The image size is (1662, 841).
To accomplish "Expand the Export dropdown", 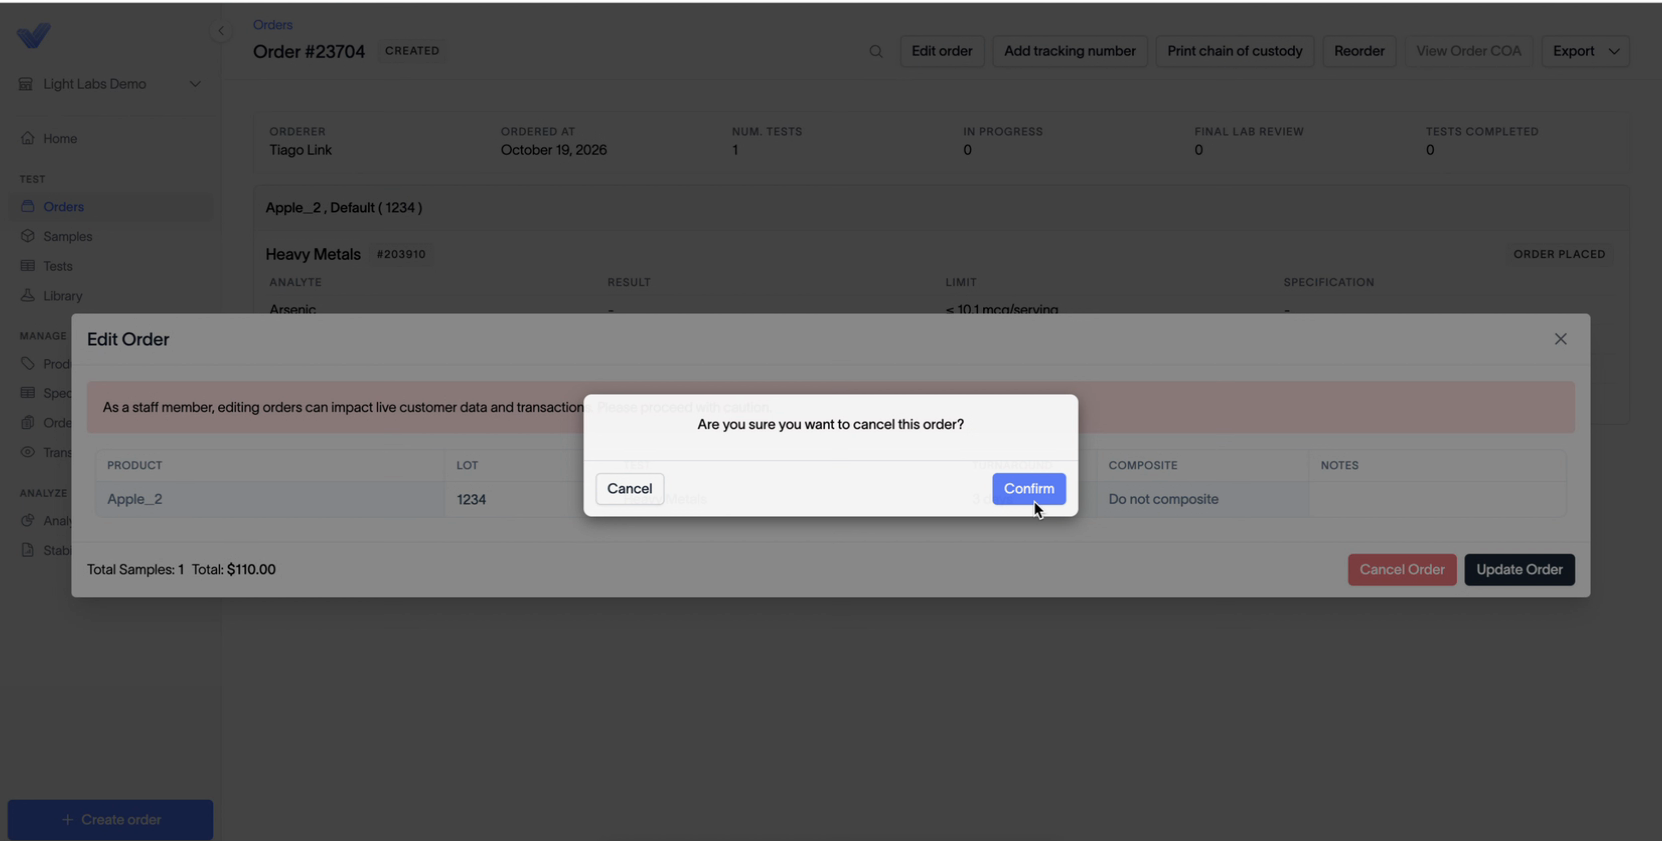I will tap(1585, 51).
